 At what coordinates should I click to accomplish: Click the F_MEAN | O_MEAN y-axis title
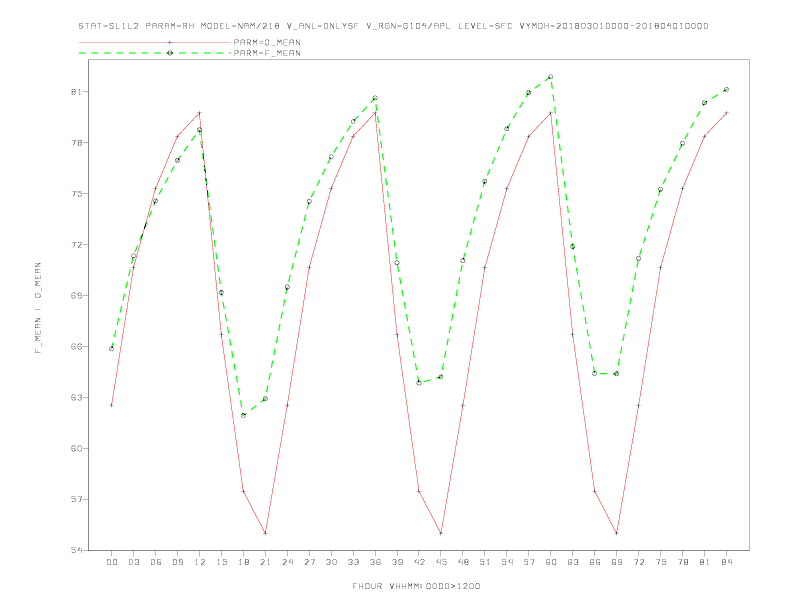[x=38, y=308]
